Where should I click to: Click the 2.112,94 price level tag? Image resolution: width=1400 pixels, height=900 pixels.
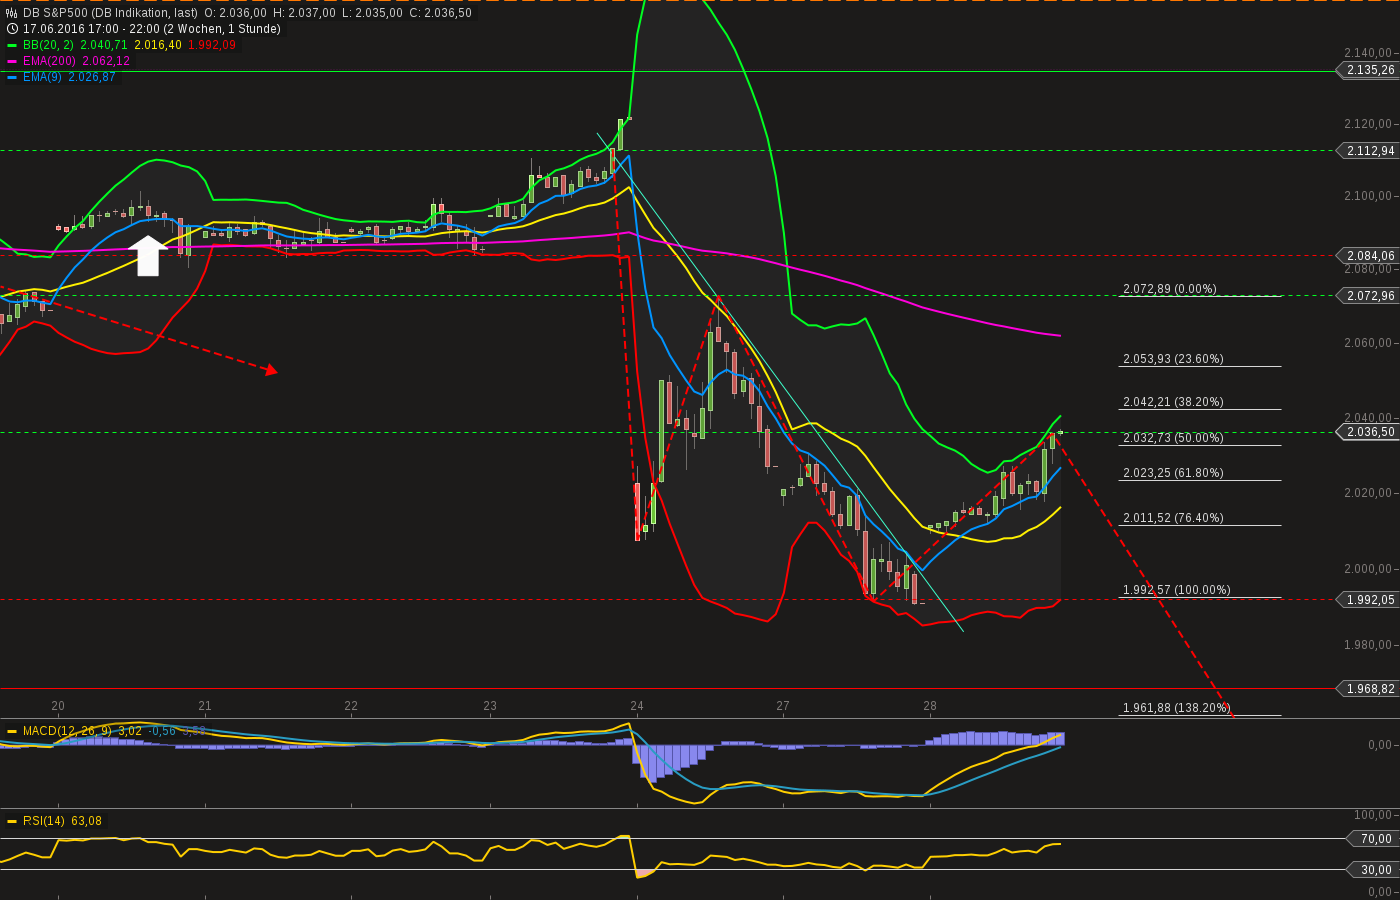click(x=1367, y=151)
